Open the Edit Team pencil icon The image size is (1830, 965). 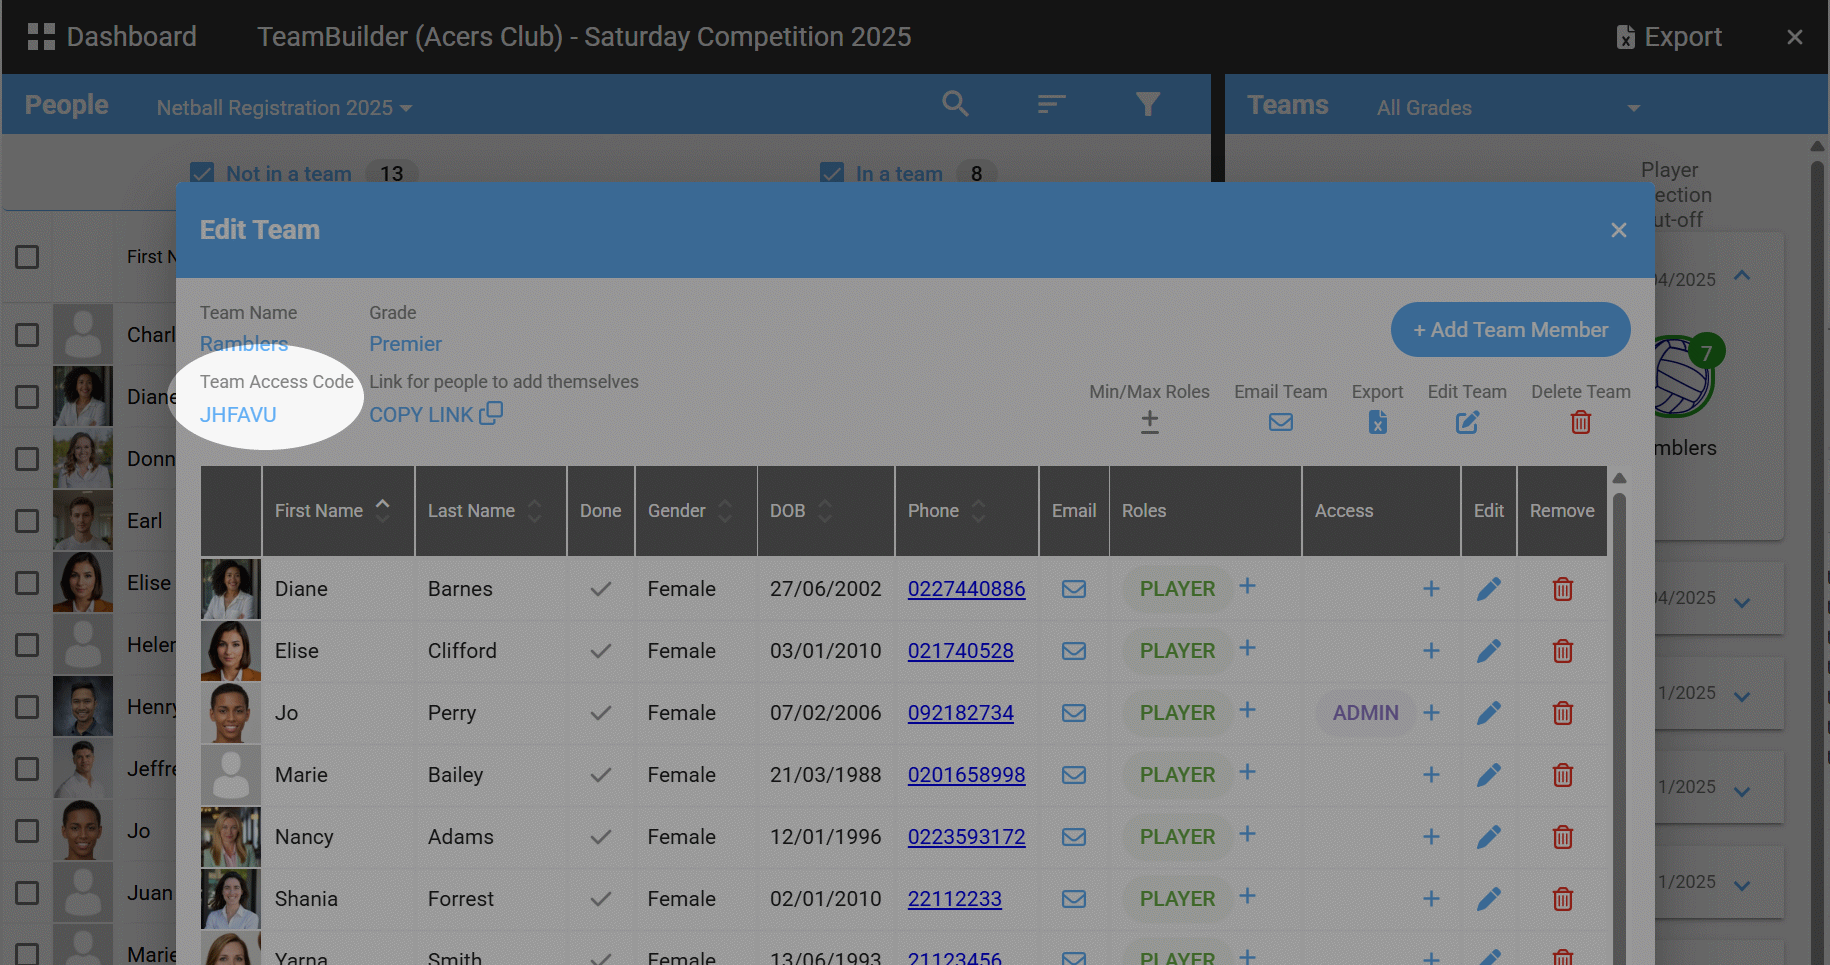coord(1467,423)
